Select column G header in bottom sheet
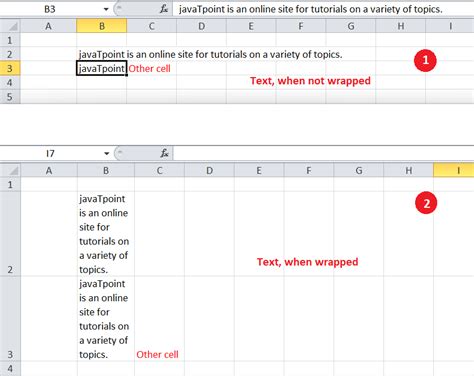The image size is (474, 376). coord(359,170)
